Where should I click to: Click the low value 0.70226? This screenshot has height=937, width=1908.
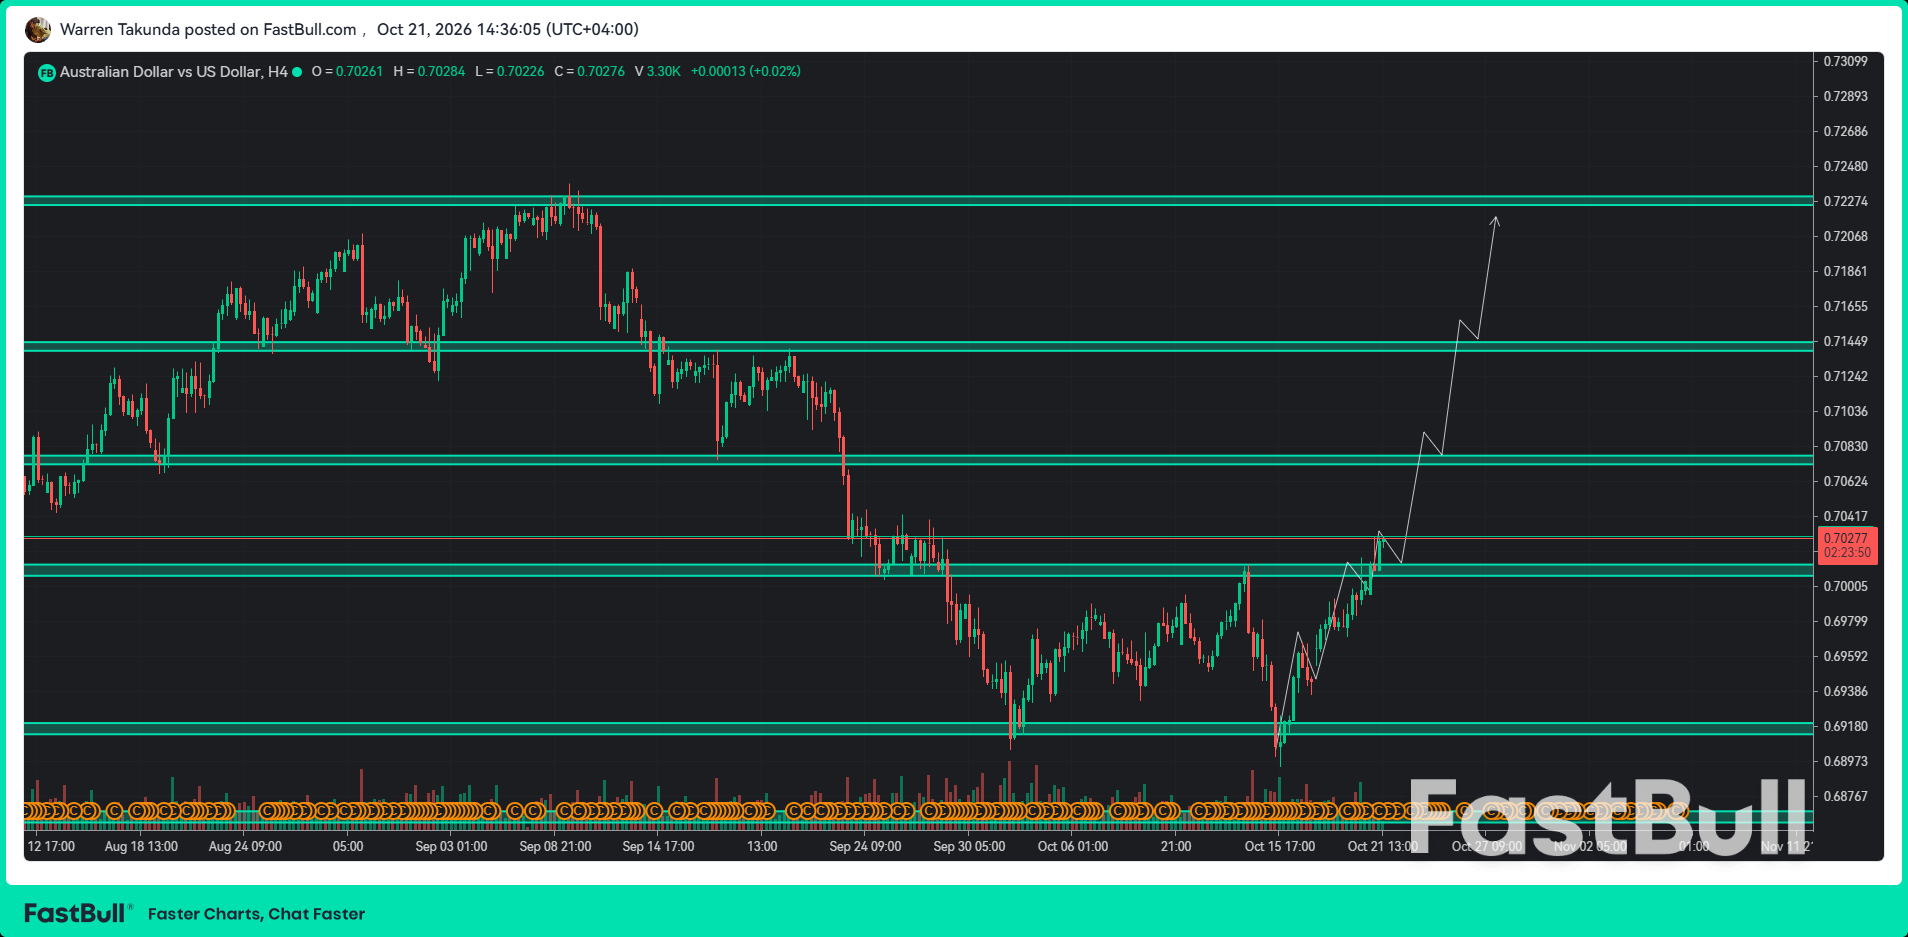(x=521, y=72)
